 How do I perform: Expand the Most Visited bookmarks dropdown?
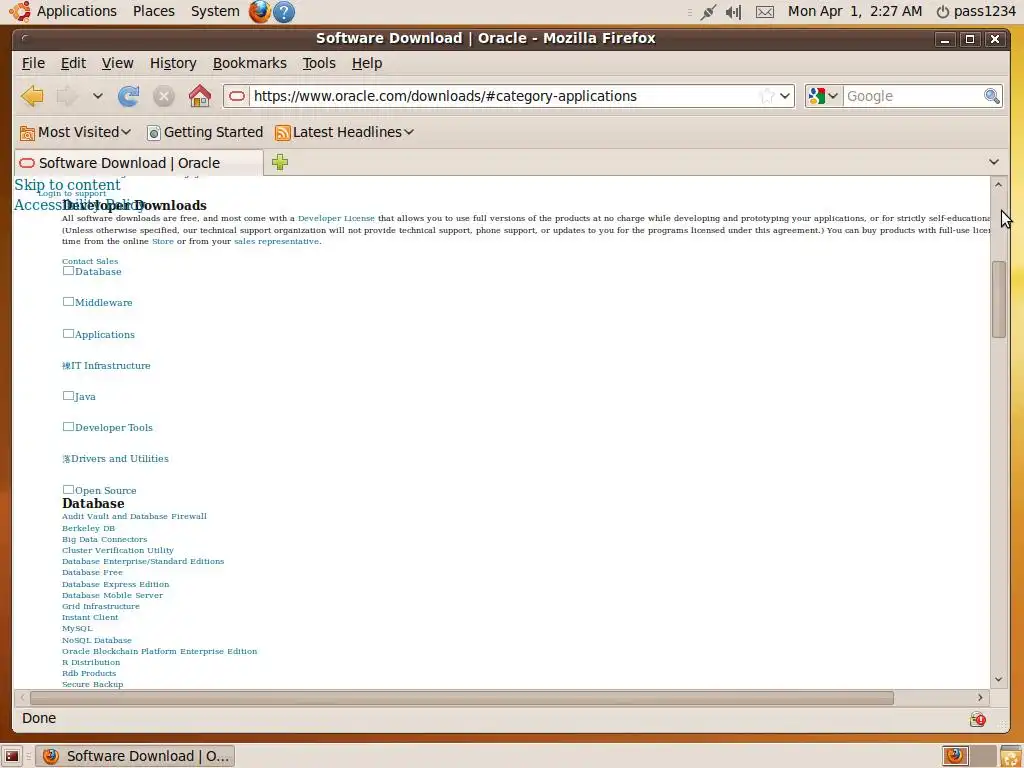click(126, 132)
